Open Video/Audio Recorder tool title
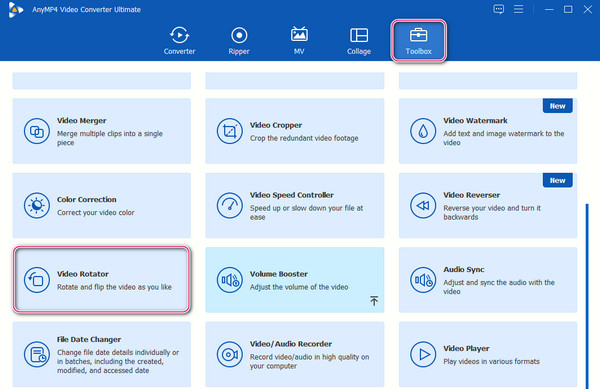This screenshot has height=389, width=600. click(x=291, y=344)
